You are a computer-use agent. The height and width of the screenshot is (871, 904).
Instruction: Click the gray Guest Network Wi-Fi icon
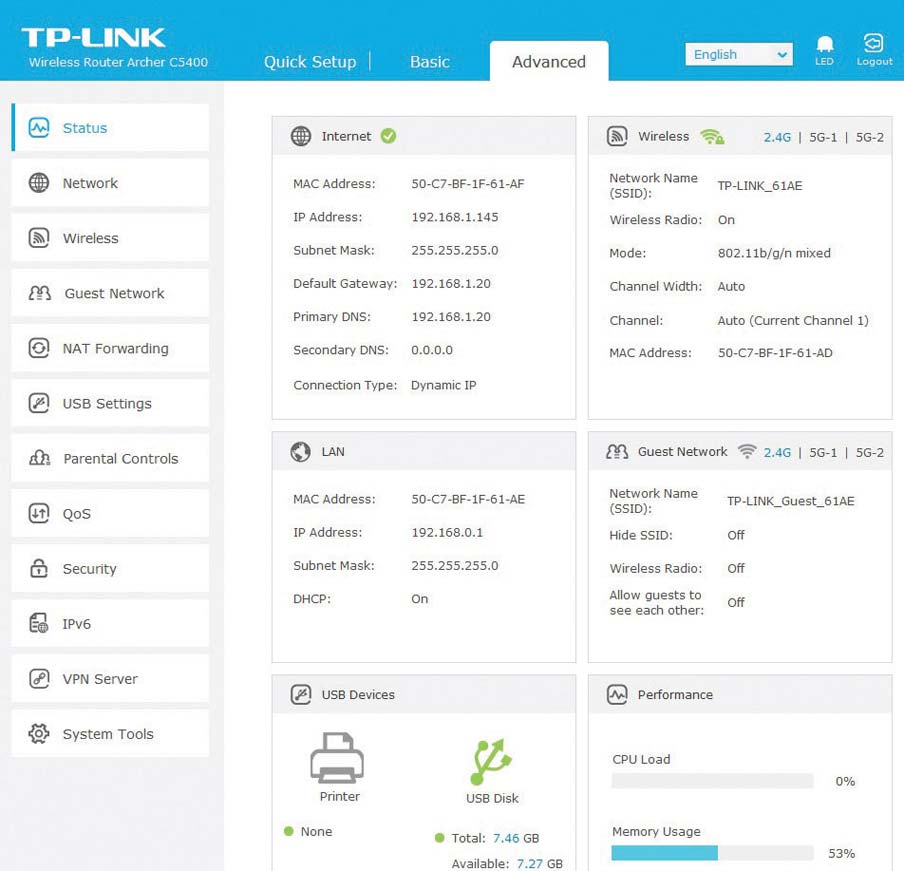(x=747, y=451)
